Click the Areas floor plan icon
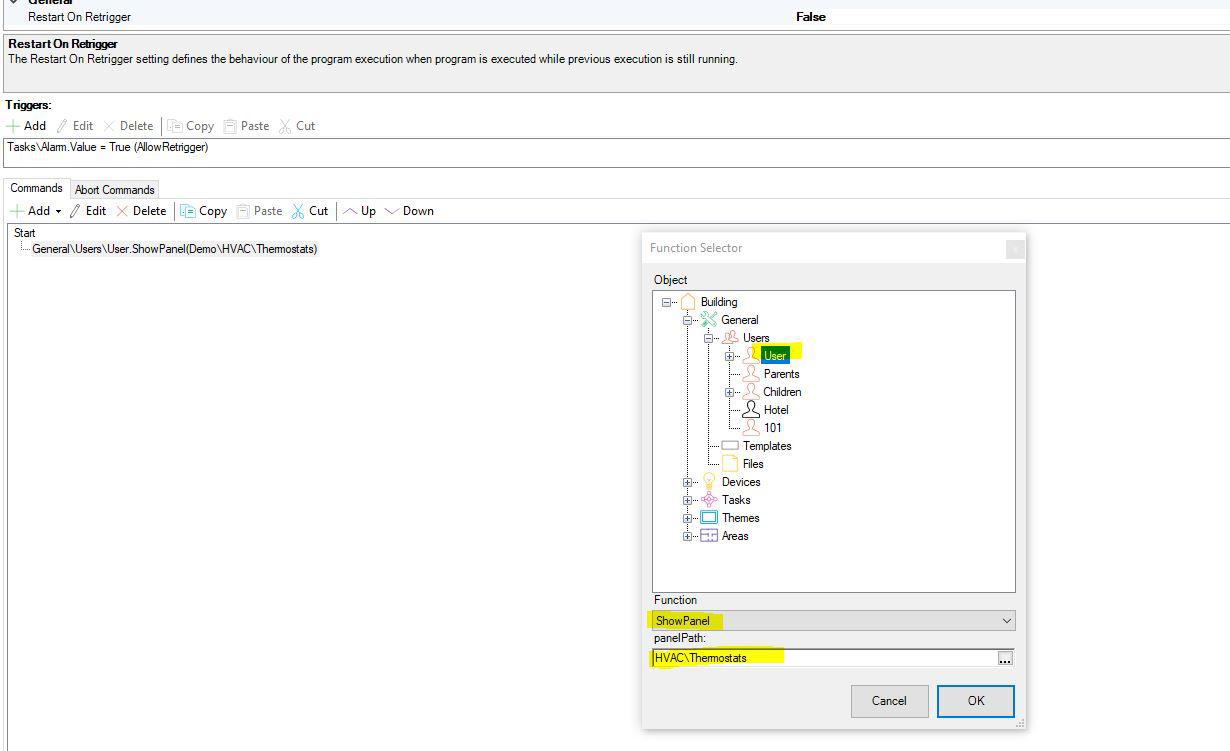The image size is (1230, 751). (709, 536)
